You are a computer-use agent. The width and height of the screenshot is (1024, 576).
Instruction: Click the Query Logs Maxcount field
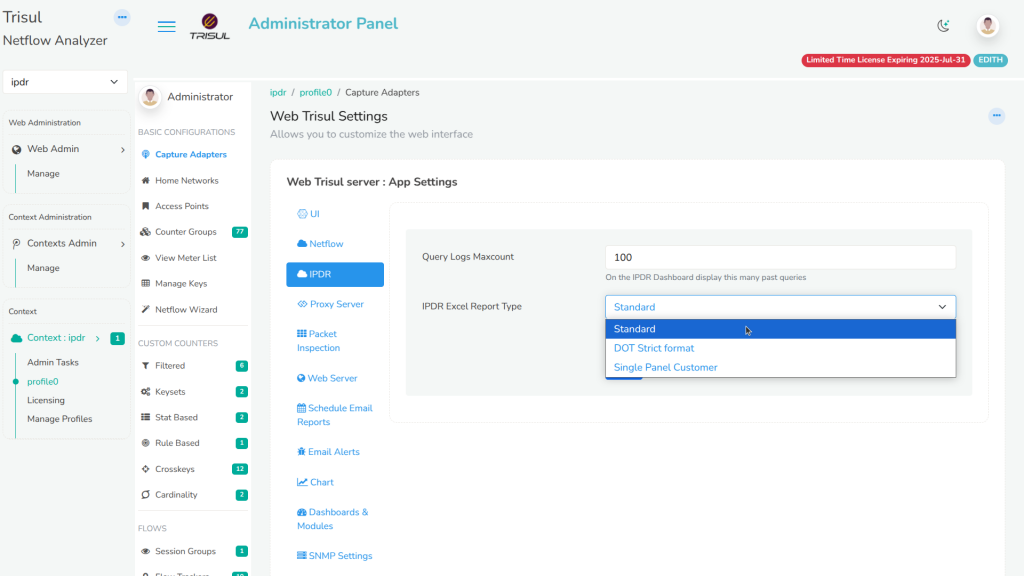tap(780, 257)
